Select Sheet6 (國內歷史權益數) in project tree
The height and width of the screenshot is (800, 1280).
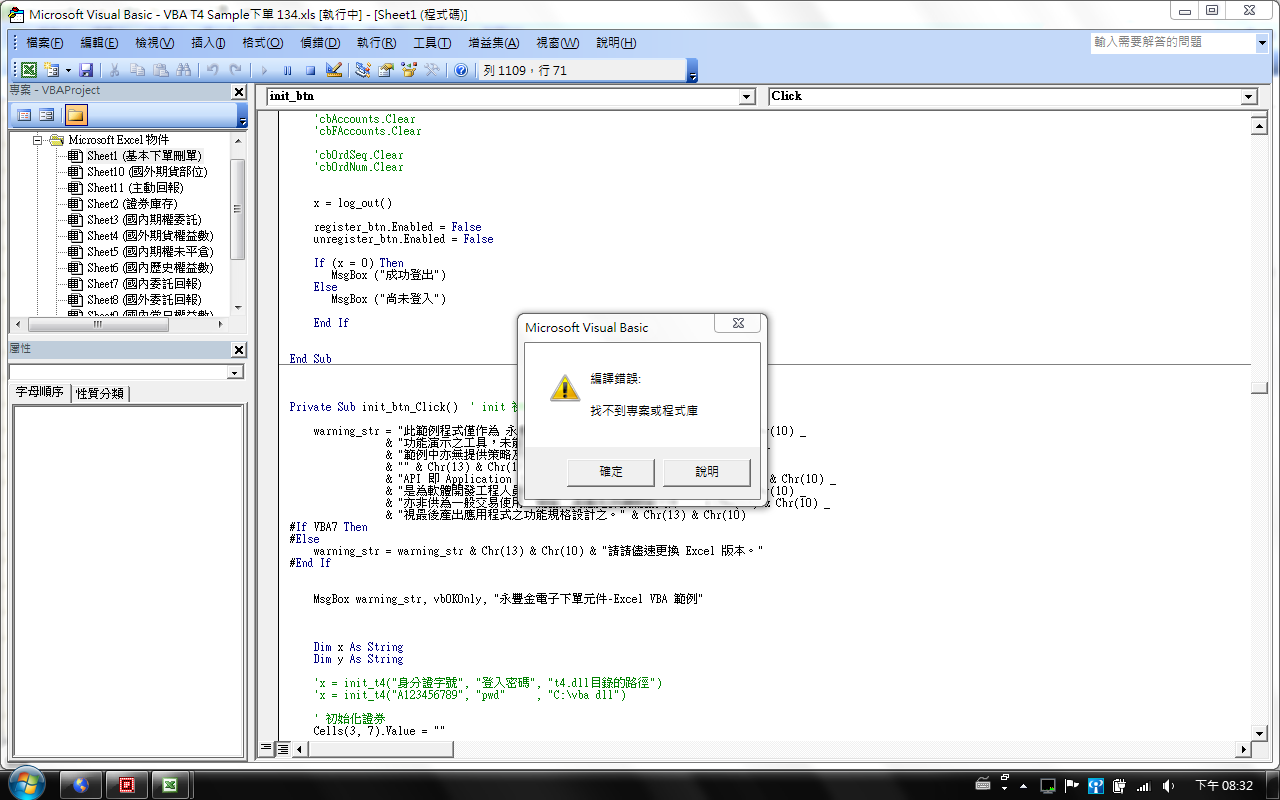coord(150,268)
